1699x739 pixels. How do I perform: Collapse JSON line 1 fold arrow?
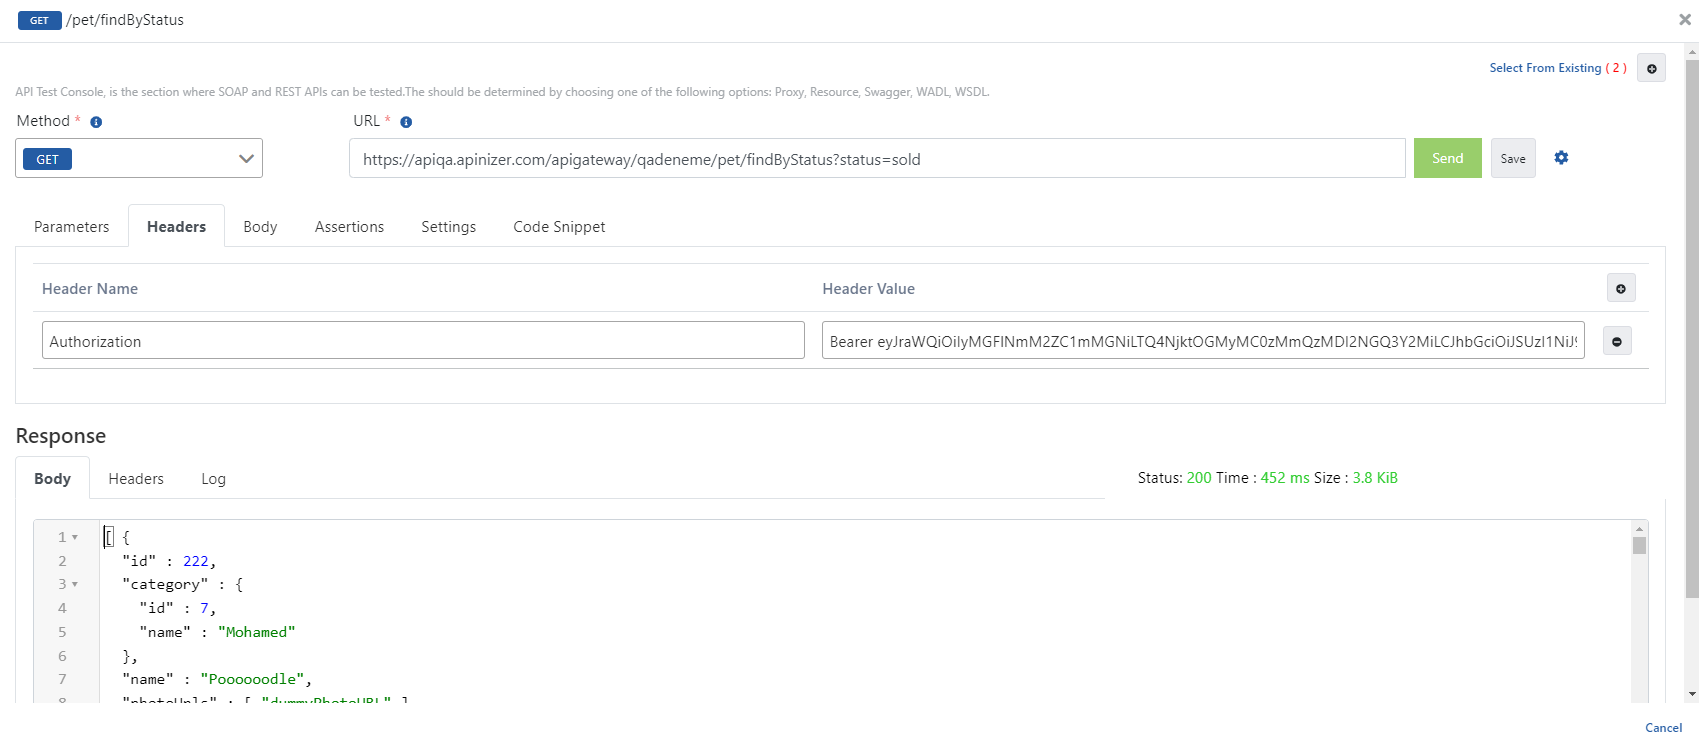[75, 537]
